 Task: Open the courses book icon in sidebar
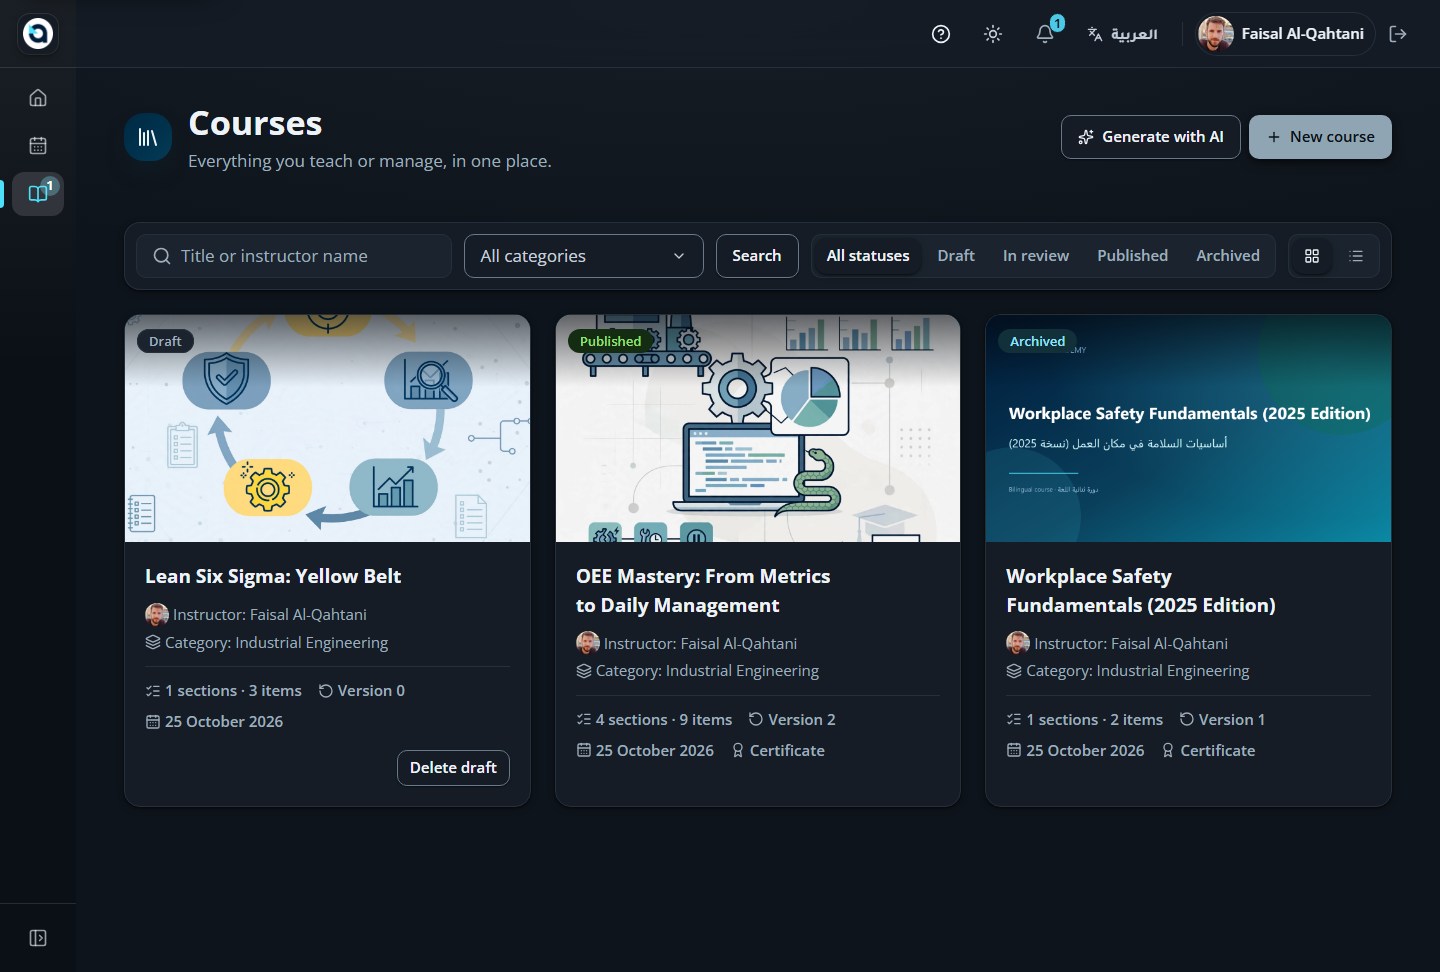click(38, 193)
